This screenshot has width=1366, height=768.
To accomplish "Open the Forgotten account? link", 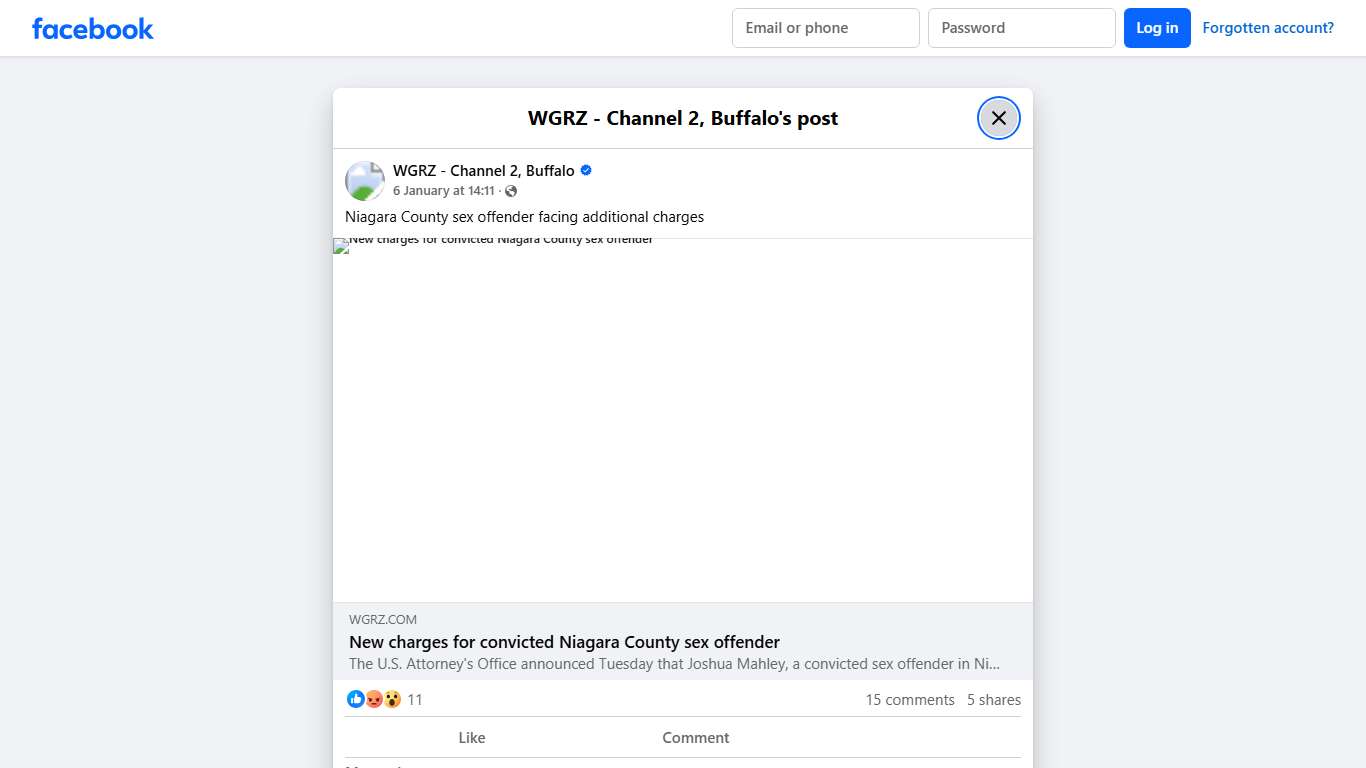I will pyautogui.click(x=1268, y=28).
